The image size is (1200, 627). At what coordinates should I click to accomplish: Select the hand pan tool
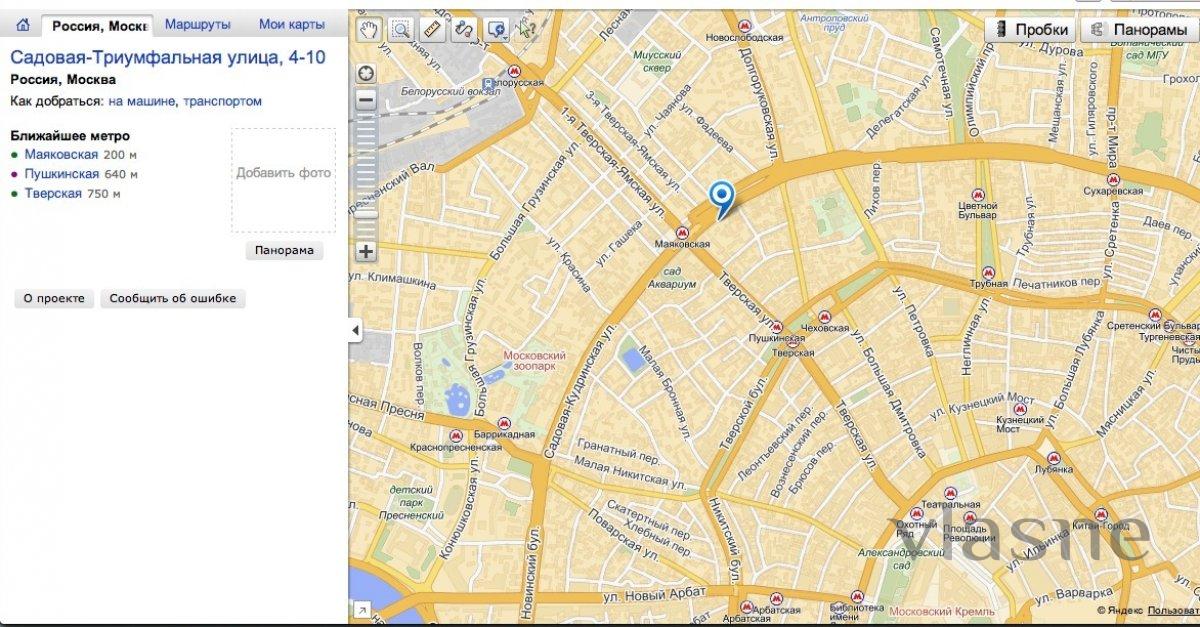click(x=370, y=30)
